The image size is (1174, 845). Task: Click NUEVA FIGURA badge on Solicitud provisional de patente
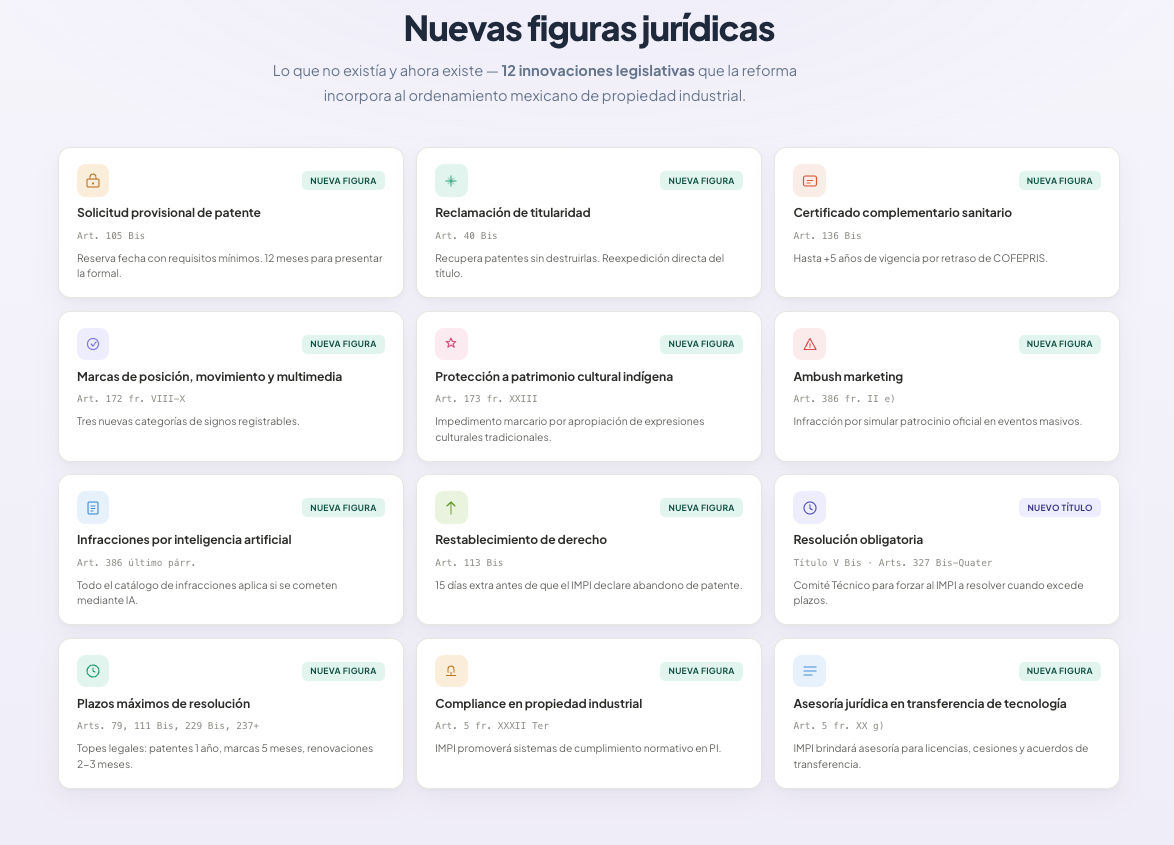(x=343, y=180)
